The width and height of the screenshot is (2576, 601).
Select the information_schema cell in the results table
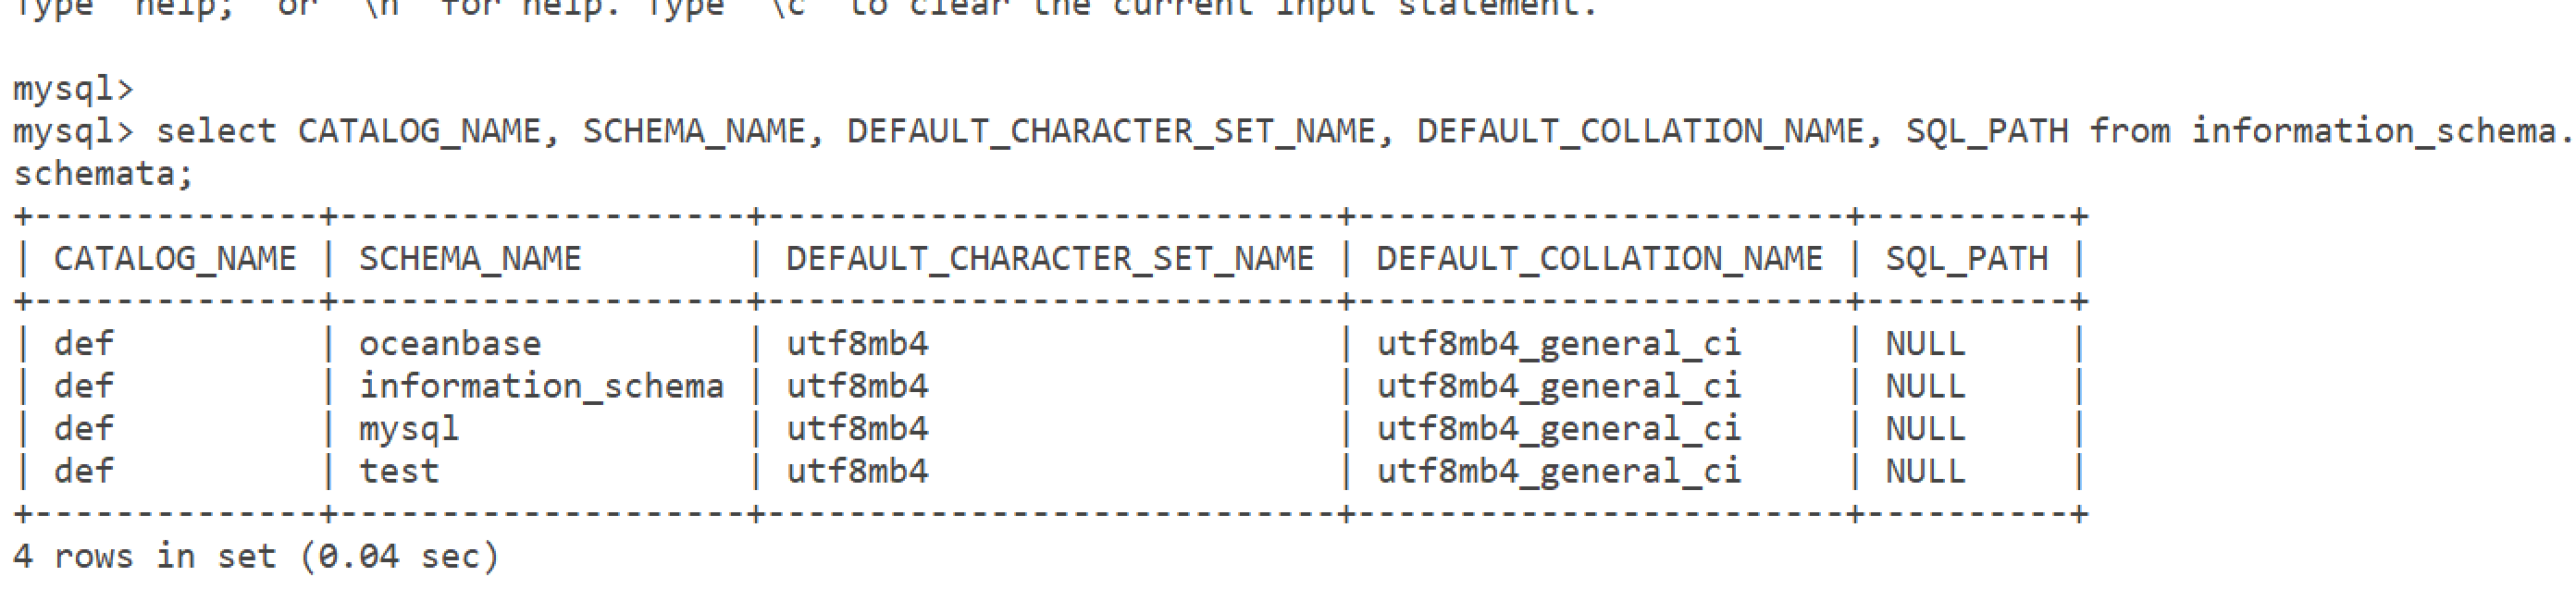click(x=541, y=386)
